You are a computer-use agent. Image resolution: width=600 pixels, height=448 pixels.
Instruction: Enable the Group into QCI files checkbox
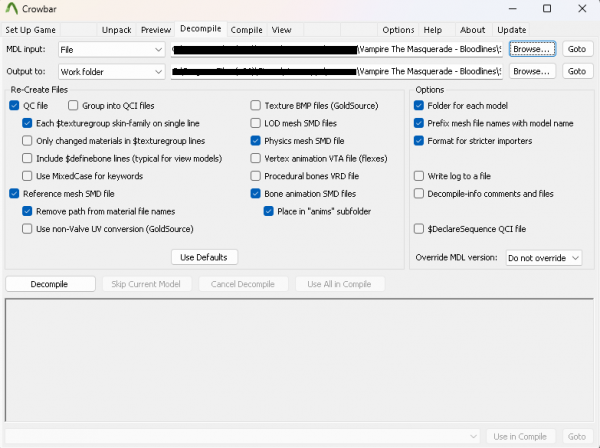pyautogui.click(x=74, y=105)
